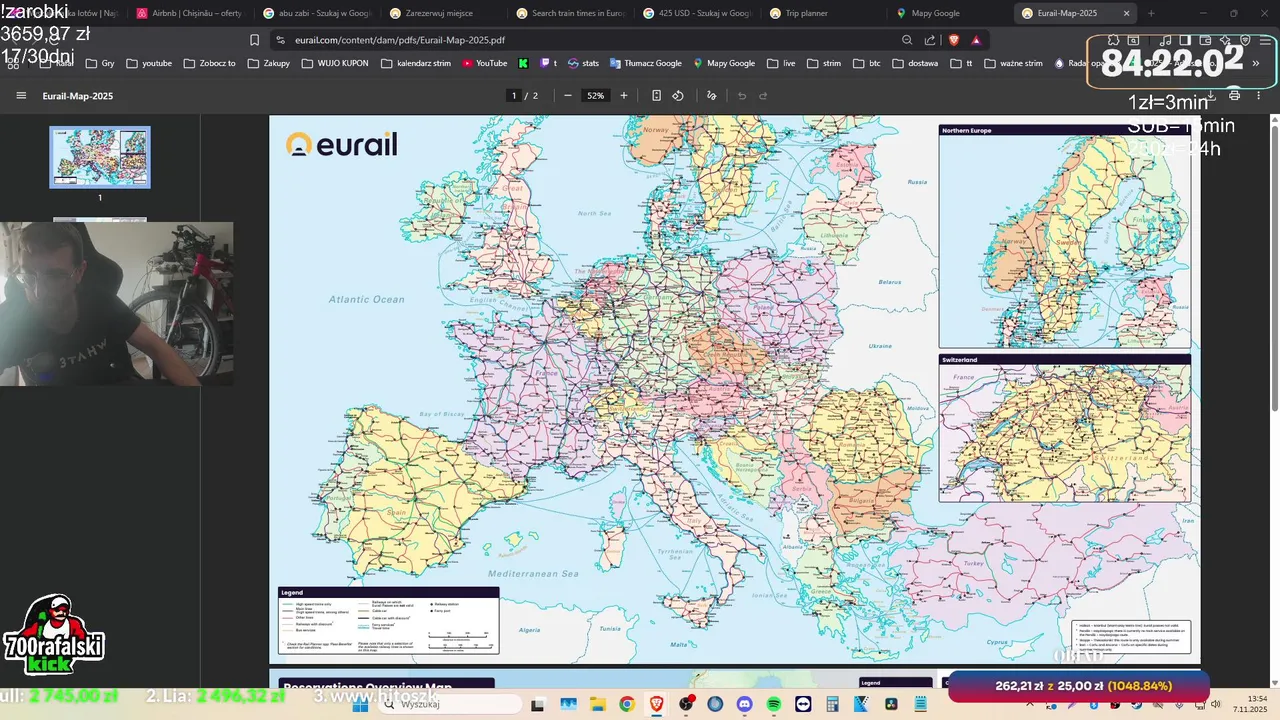Switch to the 'abu zabi' Google search tab
This screenshot has width=1280, height=720.
pos(315,13)
